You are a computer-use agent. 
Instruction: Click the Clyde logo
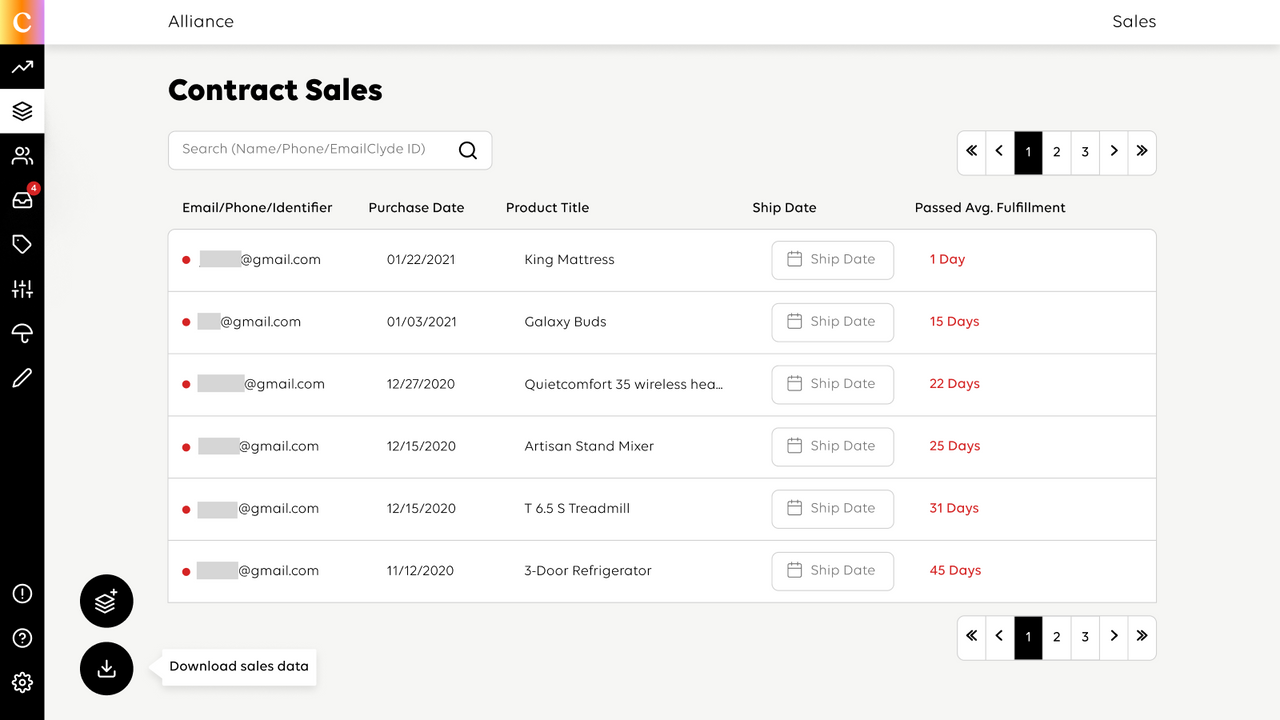pyautogui.click(x=22, y=22)
